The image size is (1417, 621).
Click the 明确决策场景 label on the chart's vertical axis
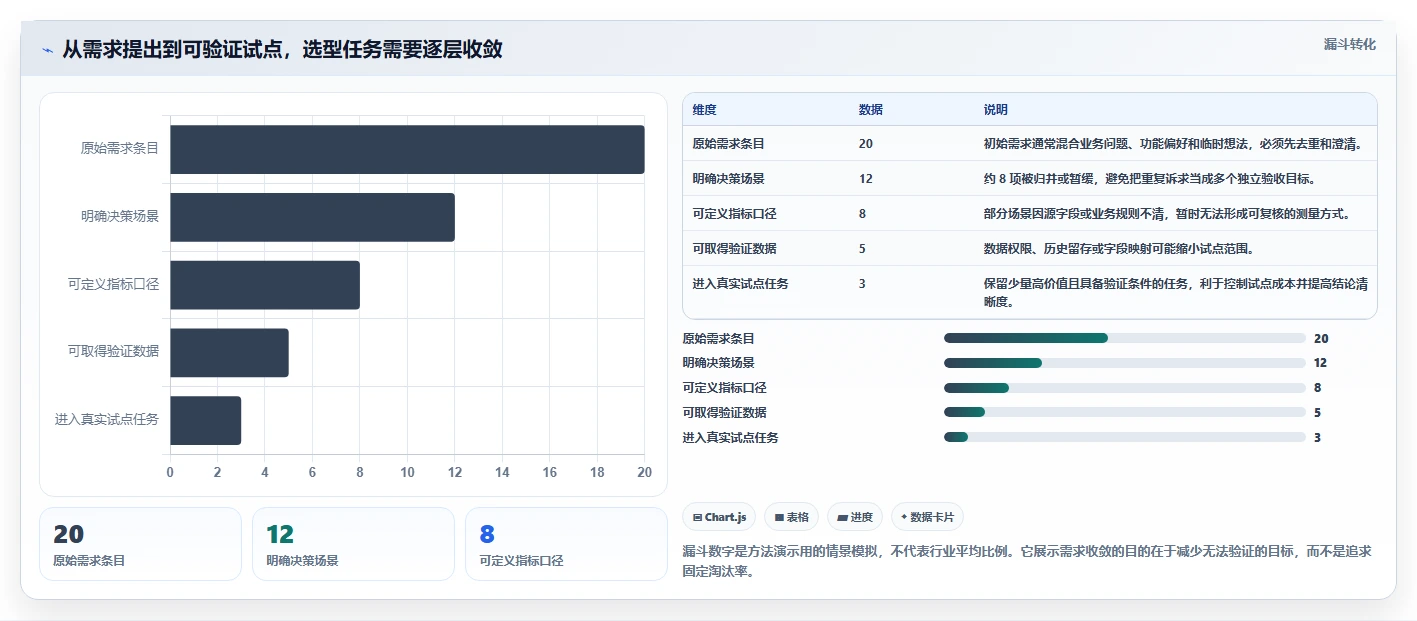click(x=120, y=216)
